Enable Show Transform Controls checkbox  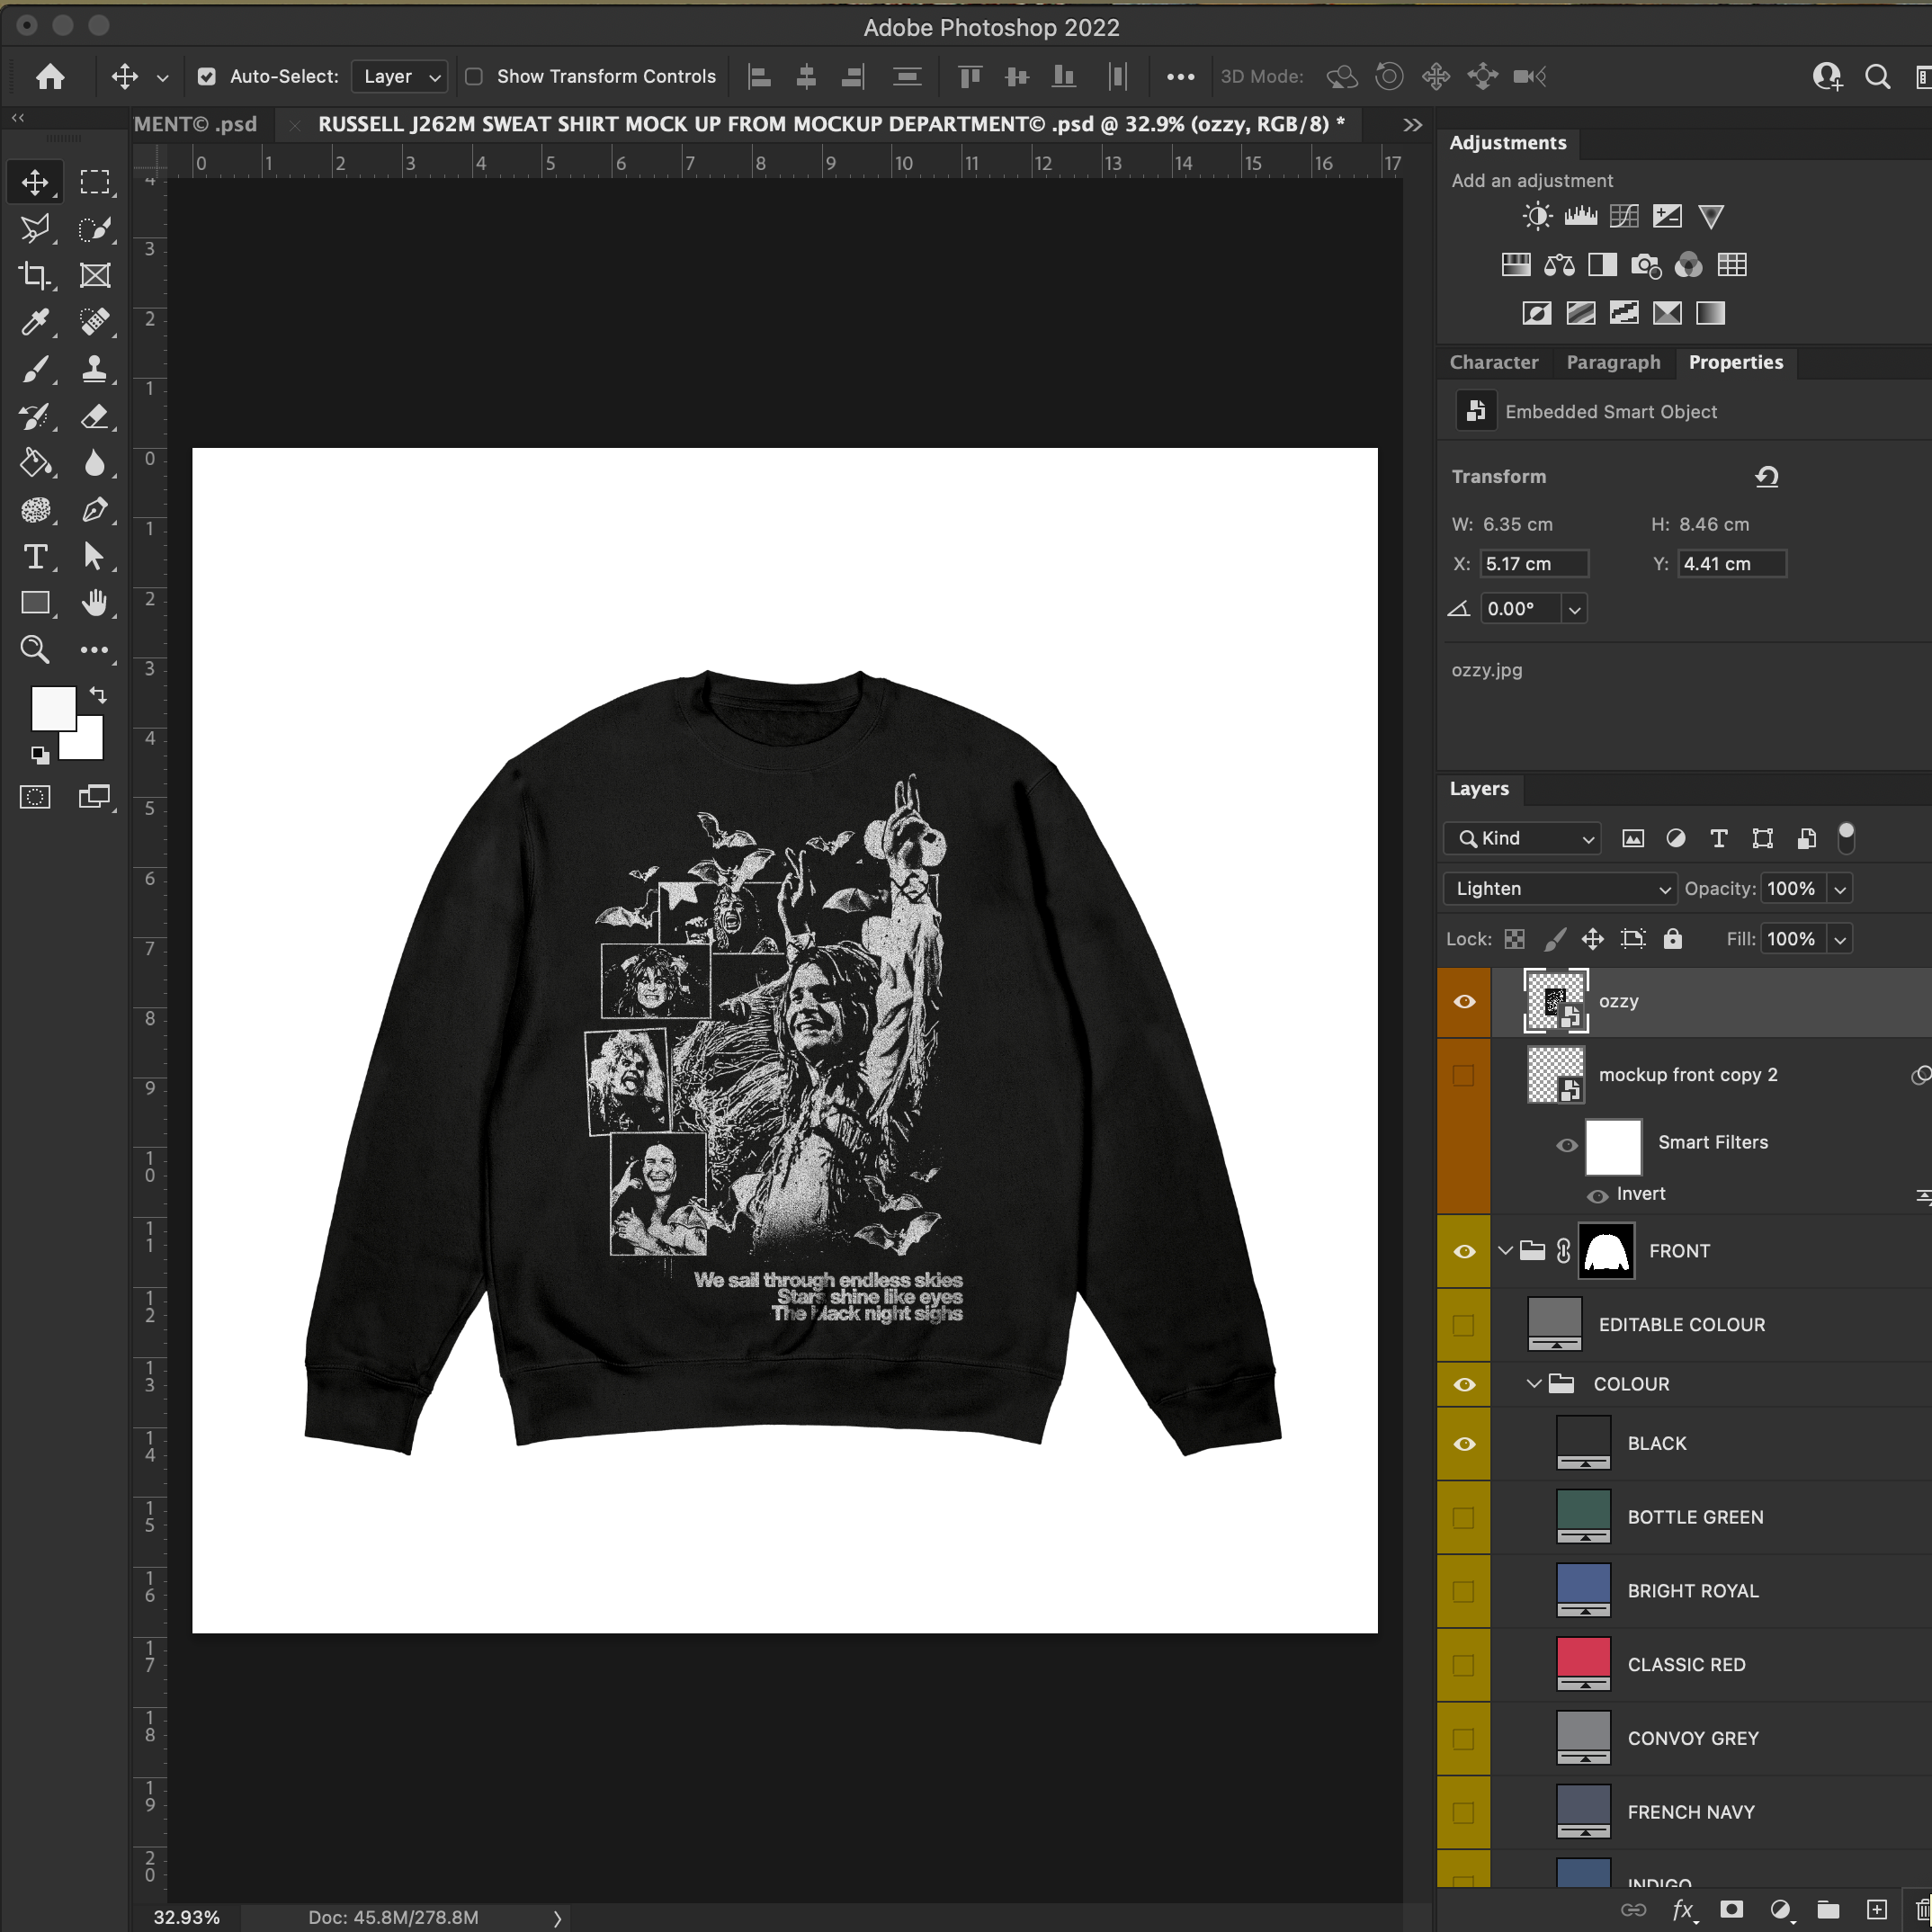pyautogui.click(x=474, y=76)
